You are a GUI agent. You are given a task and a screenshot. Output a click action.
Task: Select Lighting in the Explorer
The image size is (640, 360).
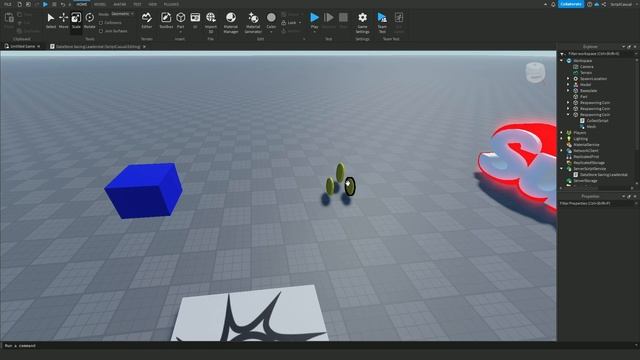[x=580, y=139]
